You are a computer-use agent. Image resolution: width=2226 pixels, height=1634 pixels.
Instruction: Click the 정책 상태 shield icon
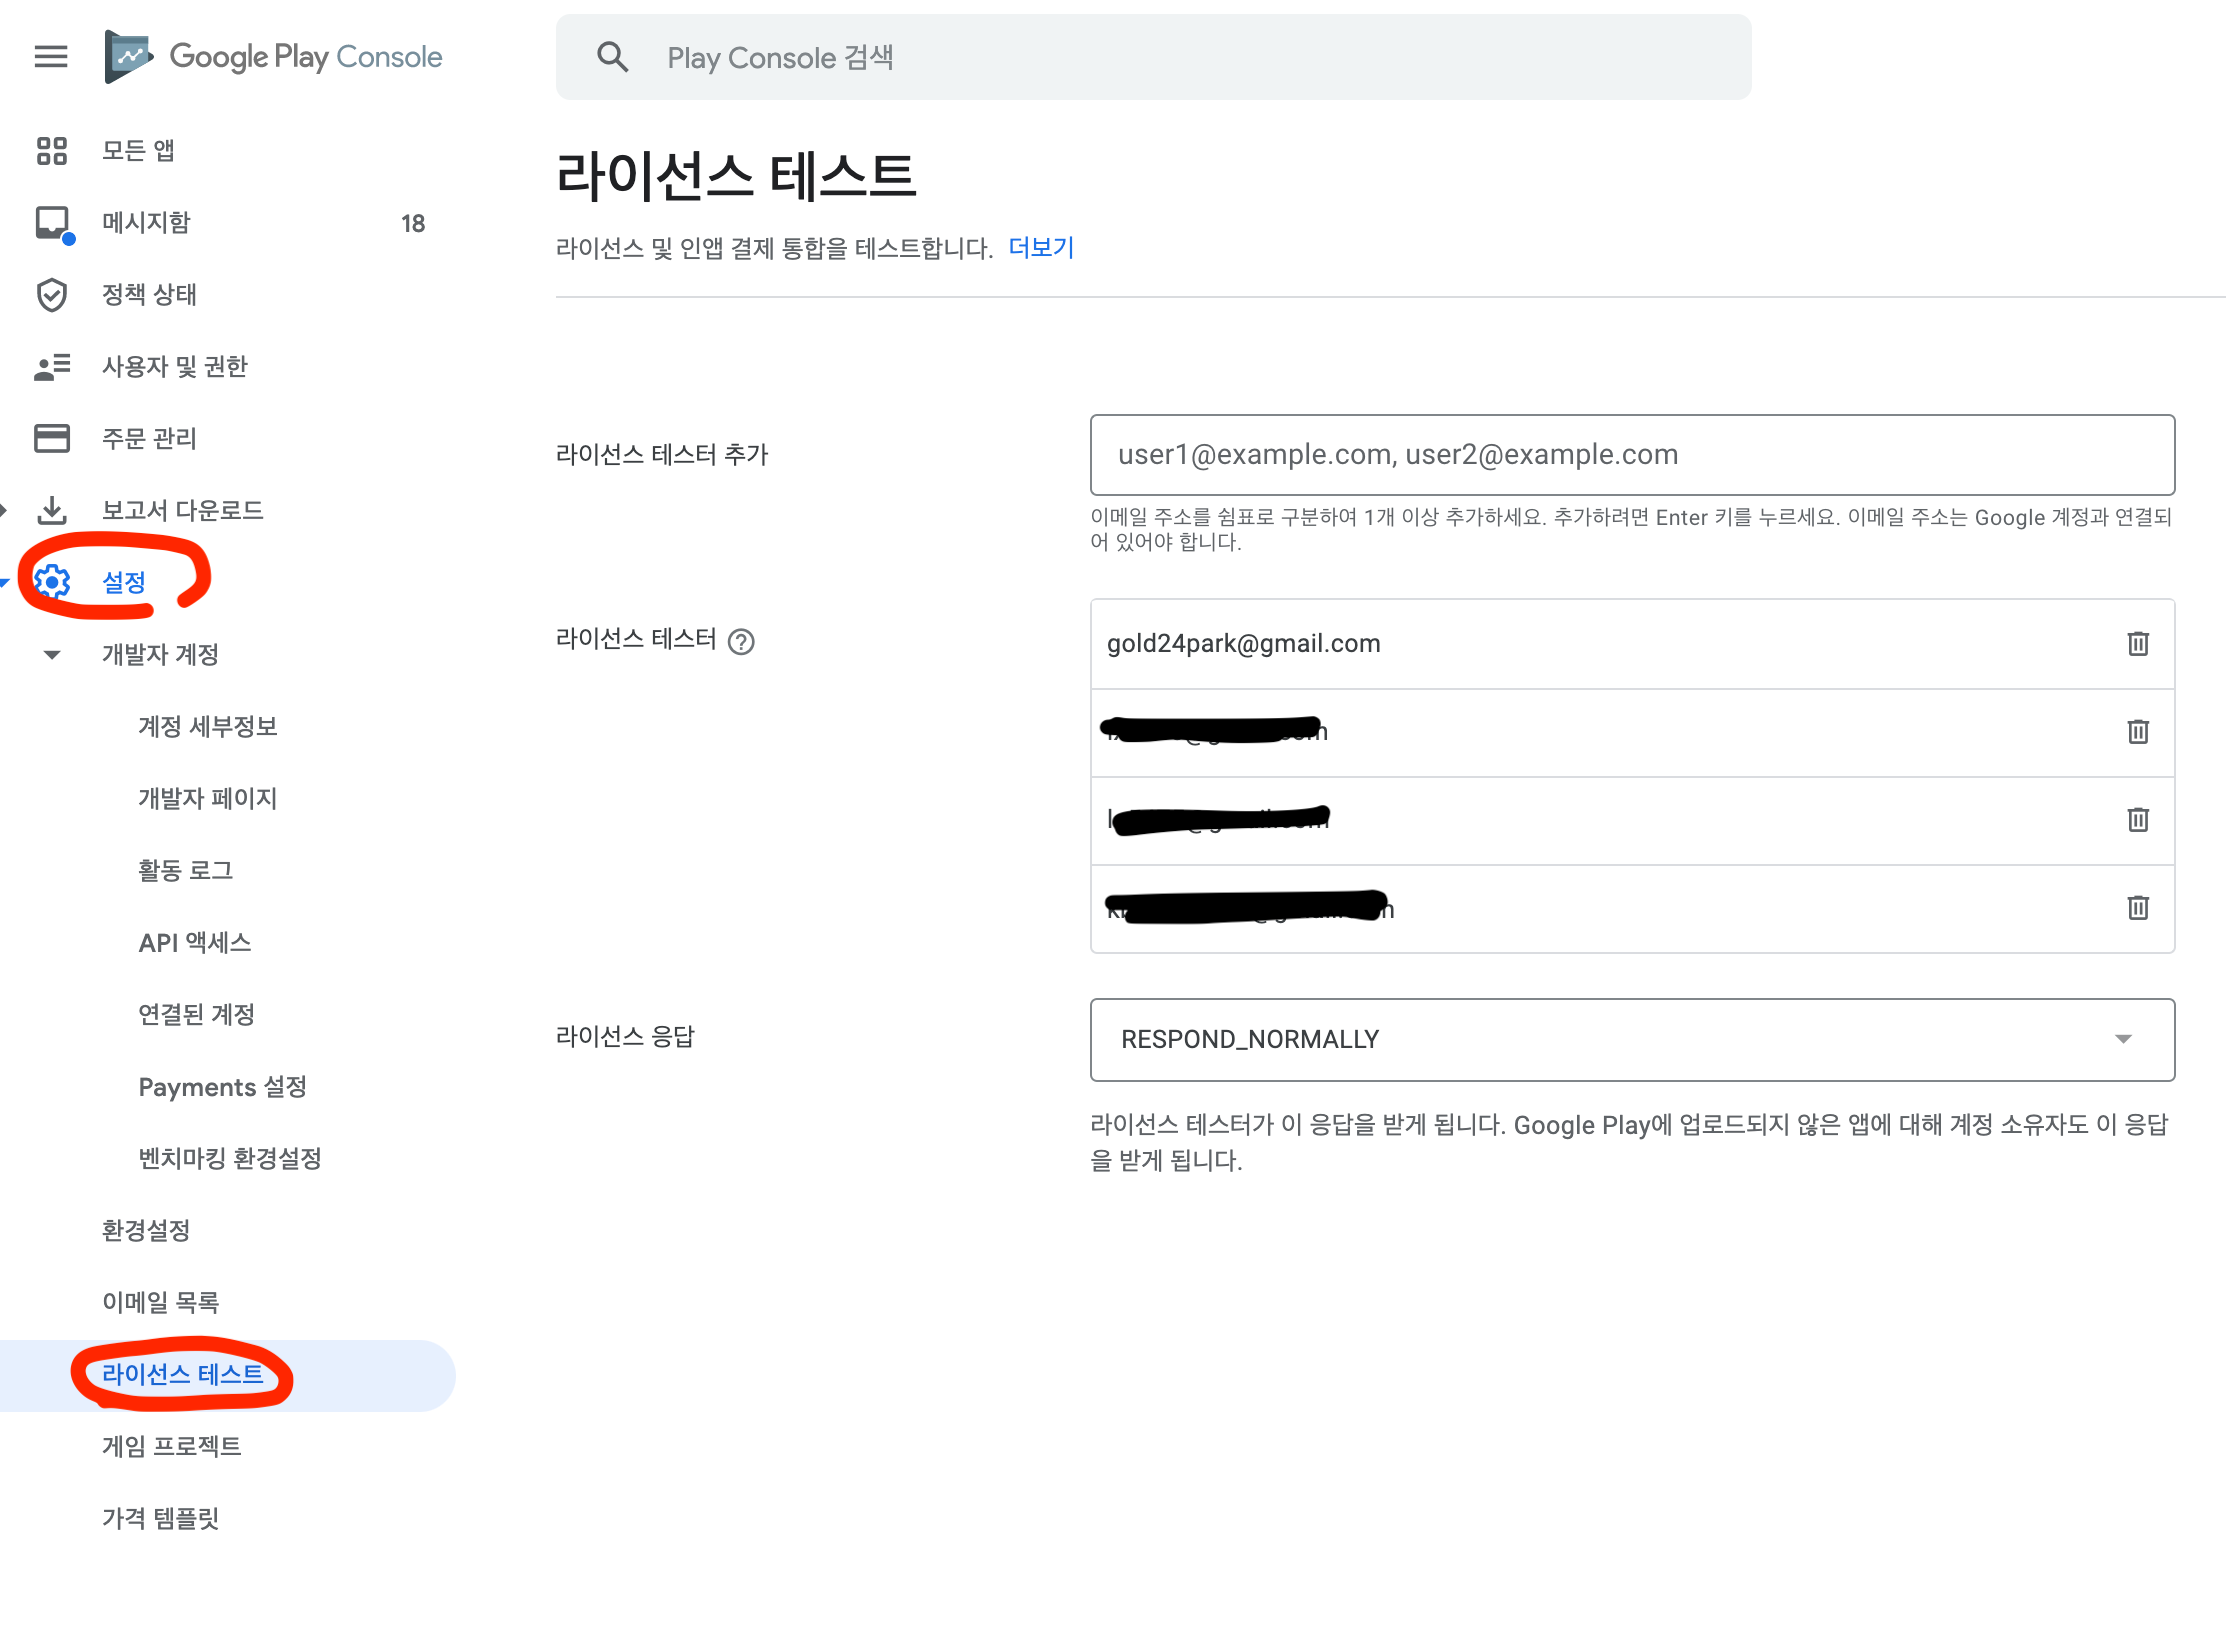52,294
